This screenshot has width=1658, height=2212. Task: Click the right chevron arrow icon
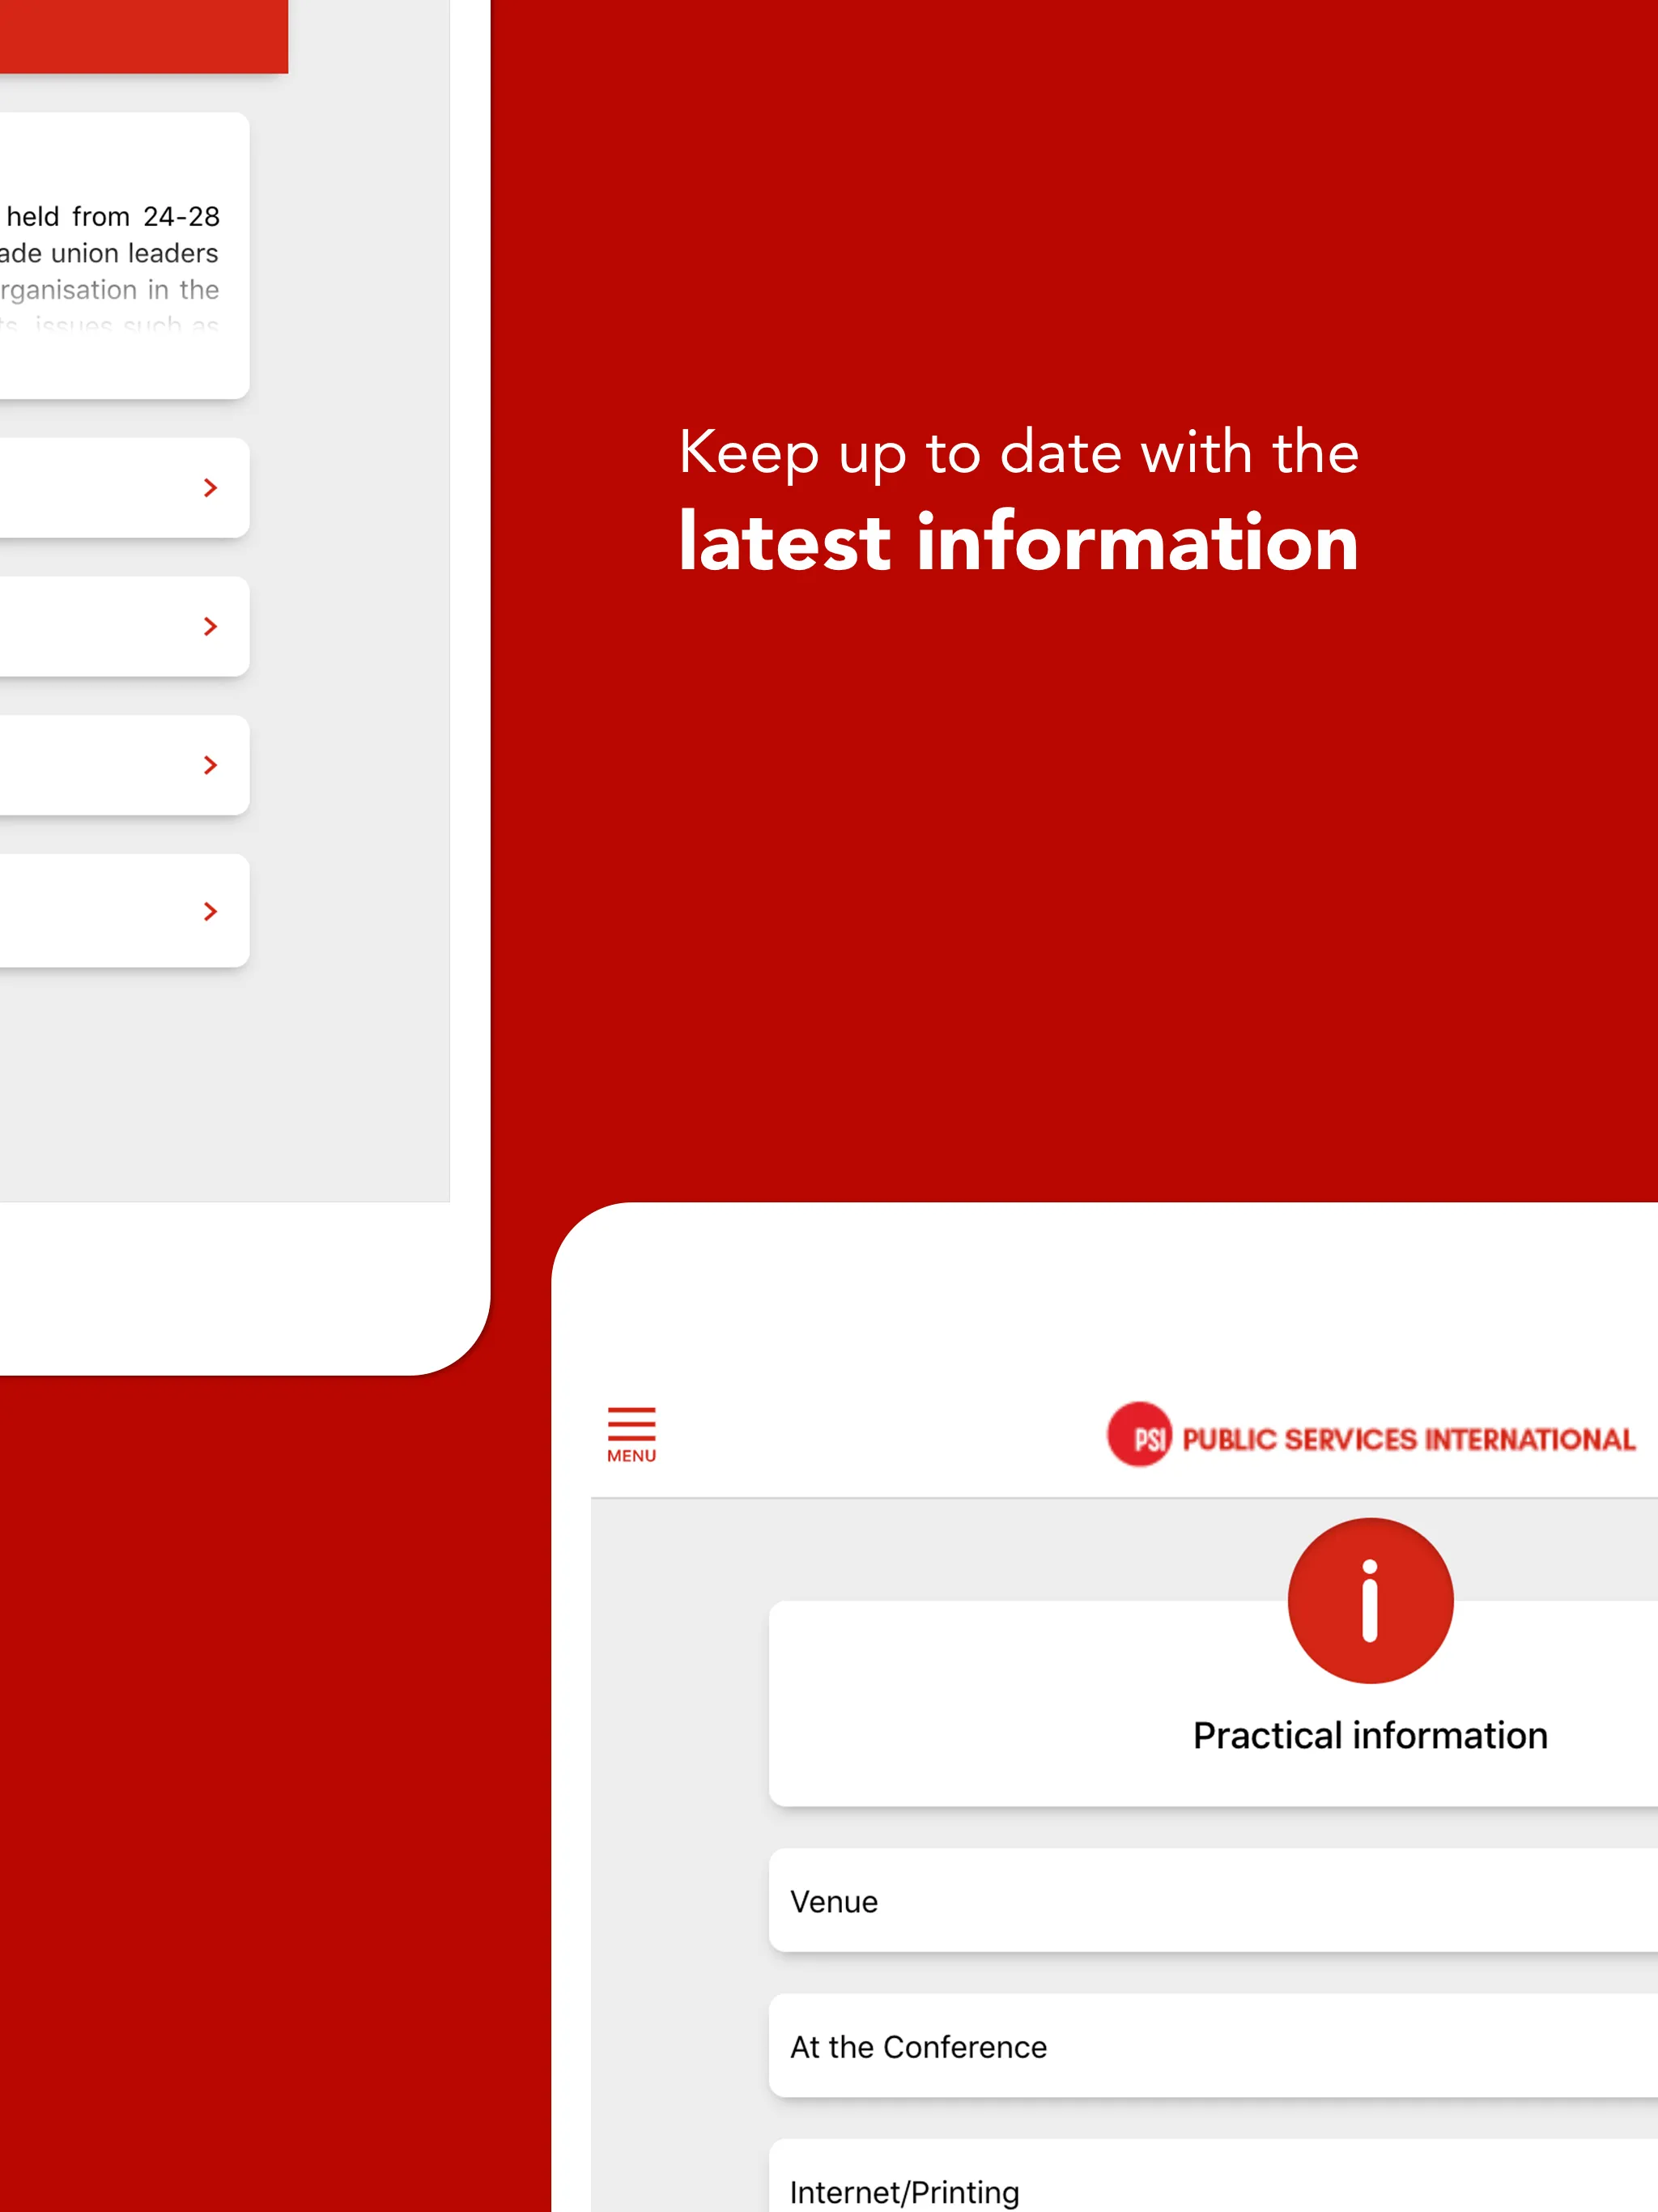210,487
